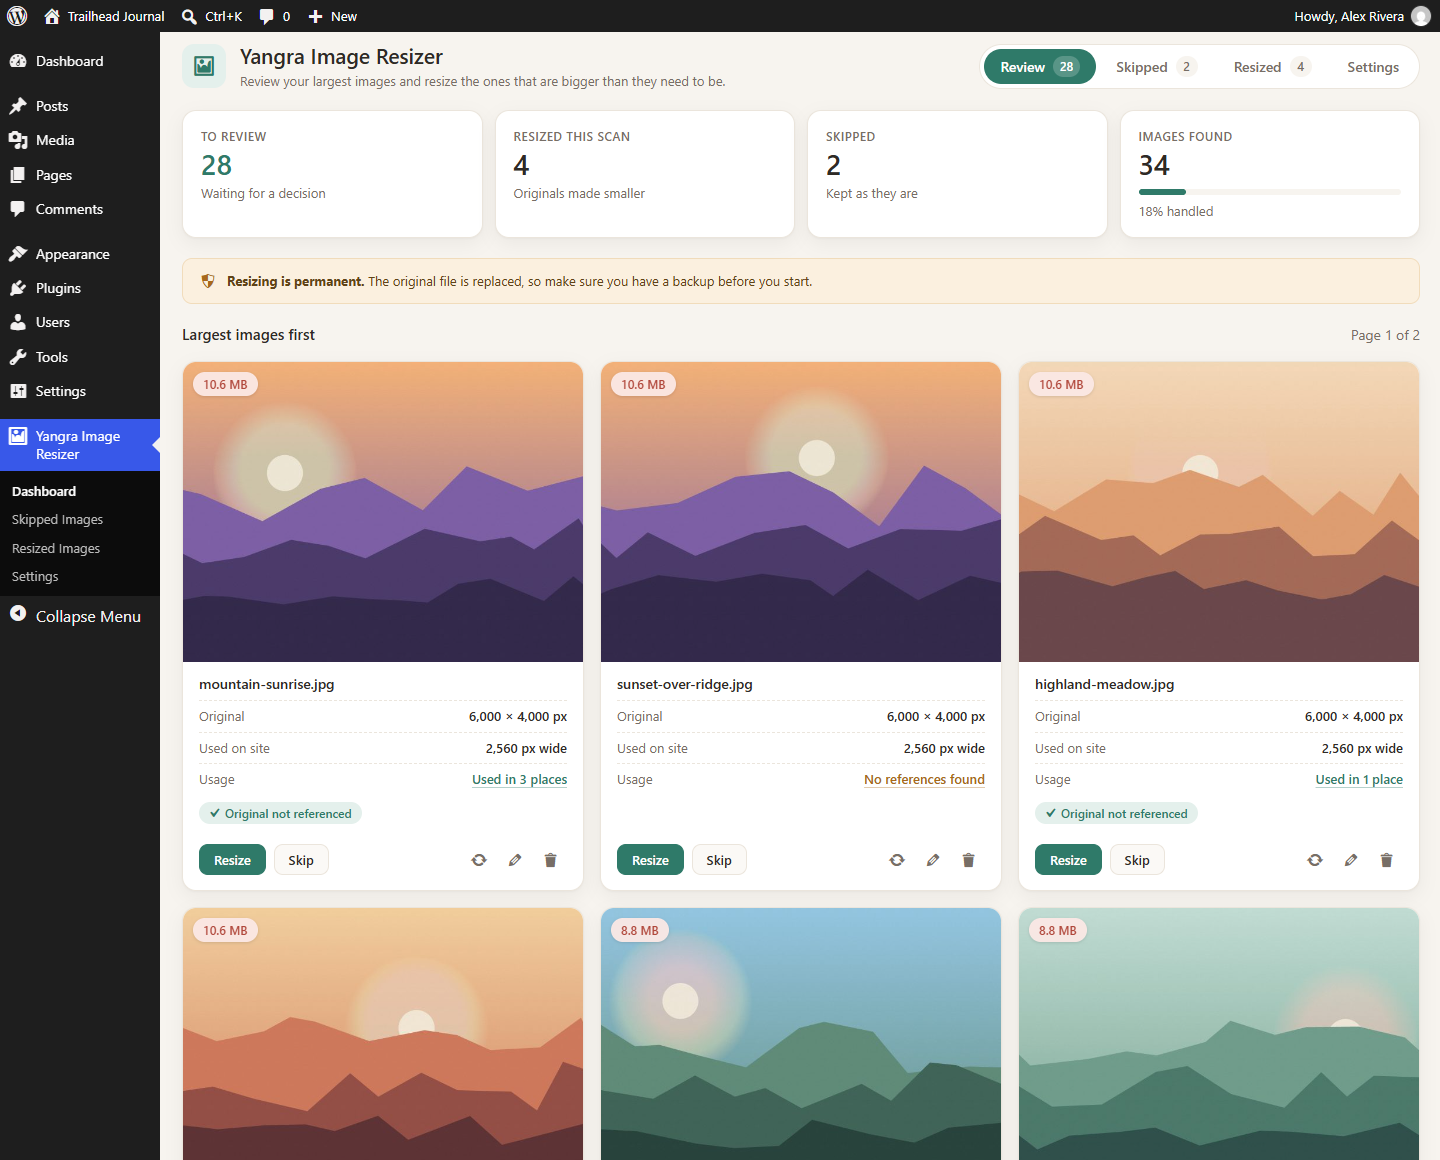Open the Ctrl+K search magnifier icon
This screenshot has width=1440, height=1160.
pos(189,16)
